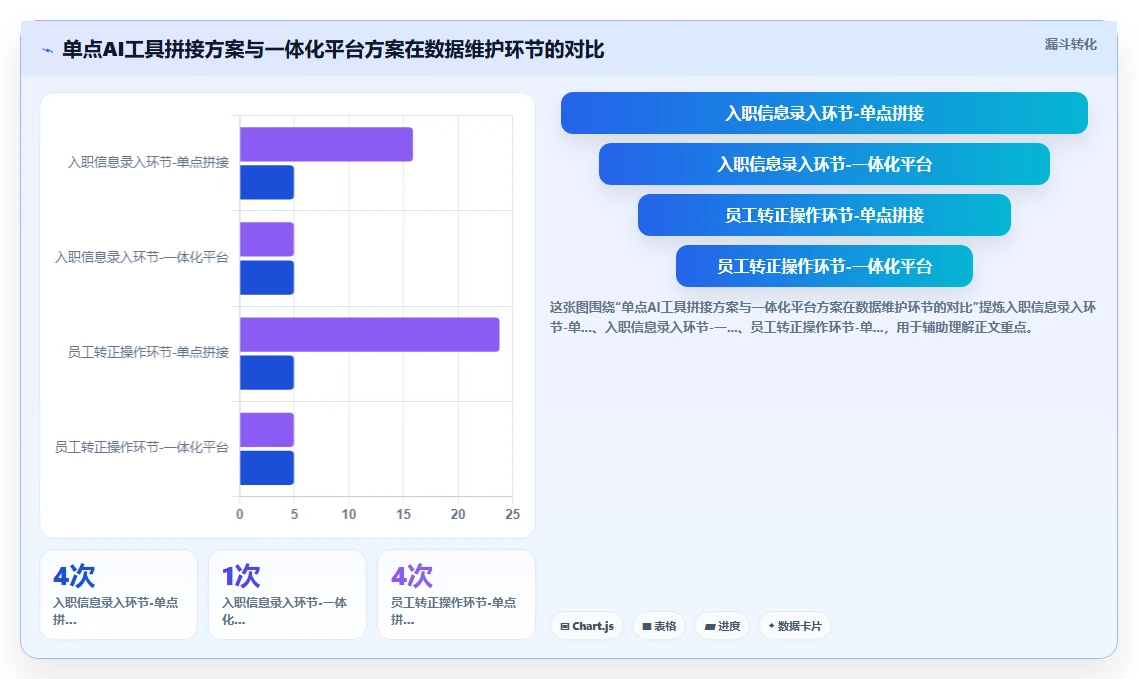Click the 数据卡片 tag
Image resolution: width=1138 pixels, height=679 pixels.
point(795,626)
